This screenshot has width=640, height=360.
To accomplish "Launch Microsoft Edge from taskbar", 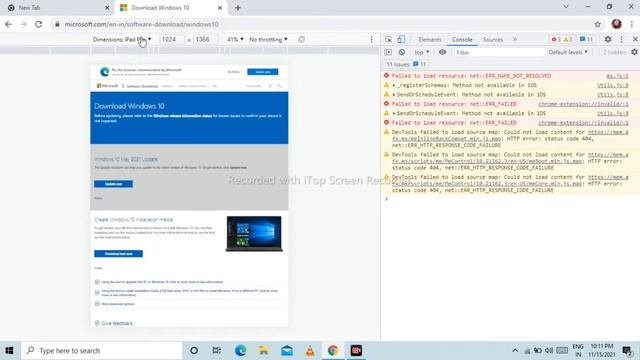I will pos(240,351).
